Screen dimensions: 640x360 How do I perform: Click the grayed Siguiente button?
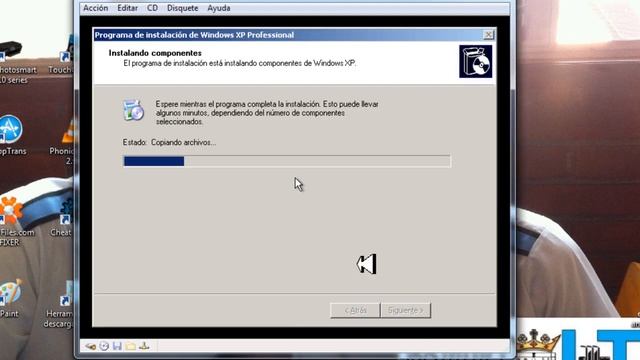pos(406,311)
